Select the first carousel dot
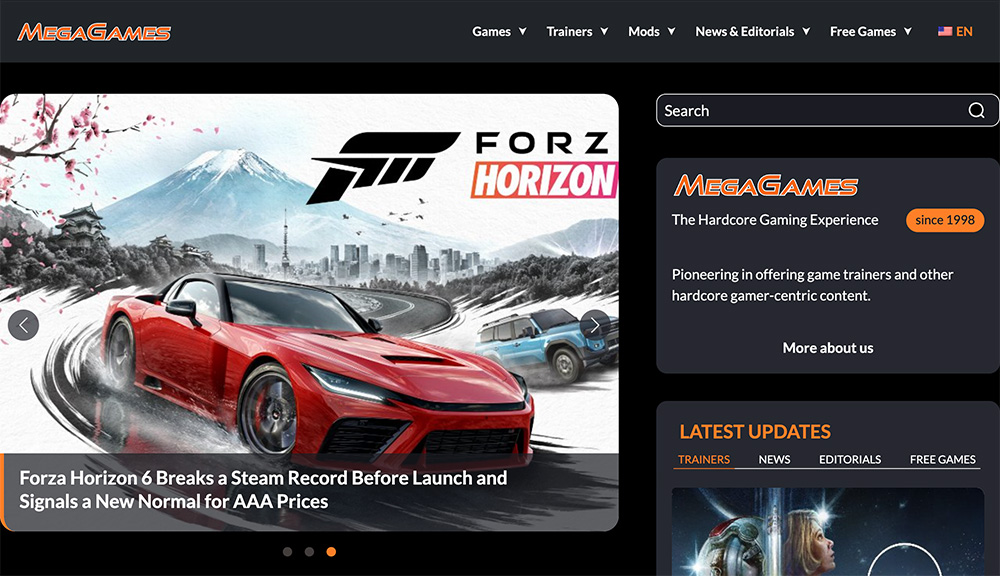The image size is (1000, 576). pos(288,552)
